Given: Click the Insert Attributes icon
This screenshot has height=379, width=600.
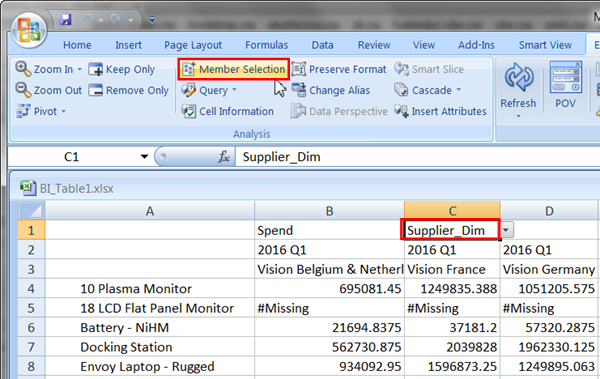Looking at the screenshot, I should pos(401,111).
